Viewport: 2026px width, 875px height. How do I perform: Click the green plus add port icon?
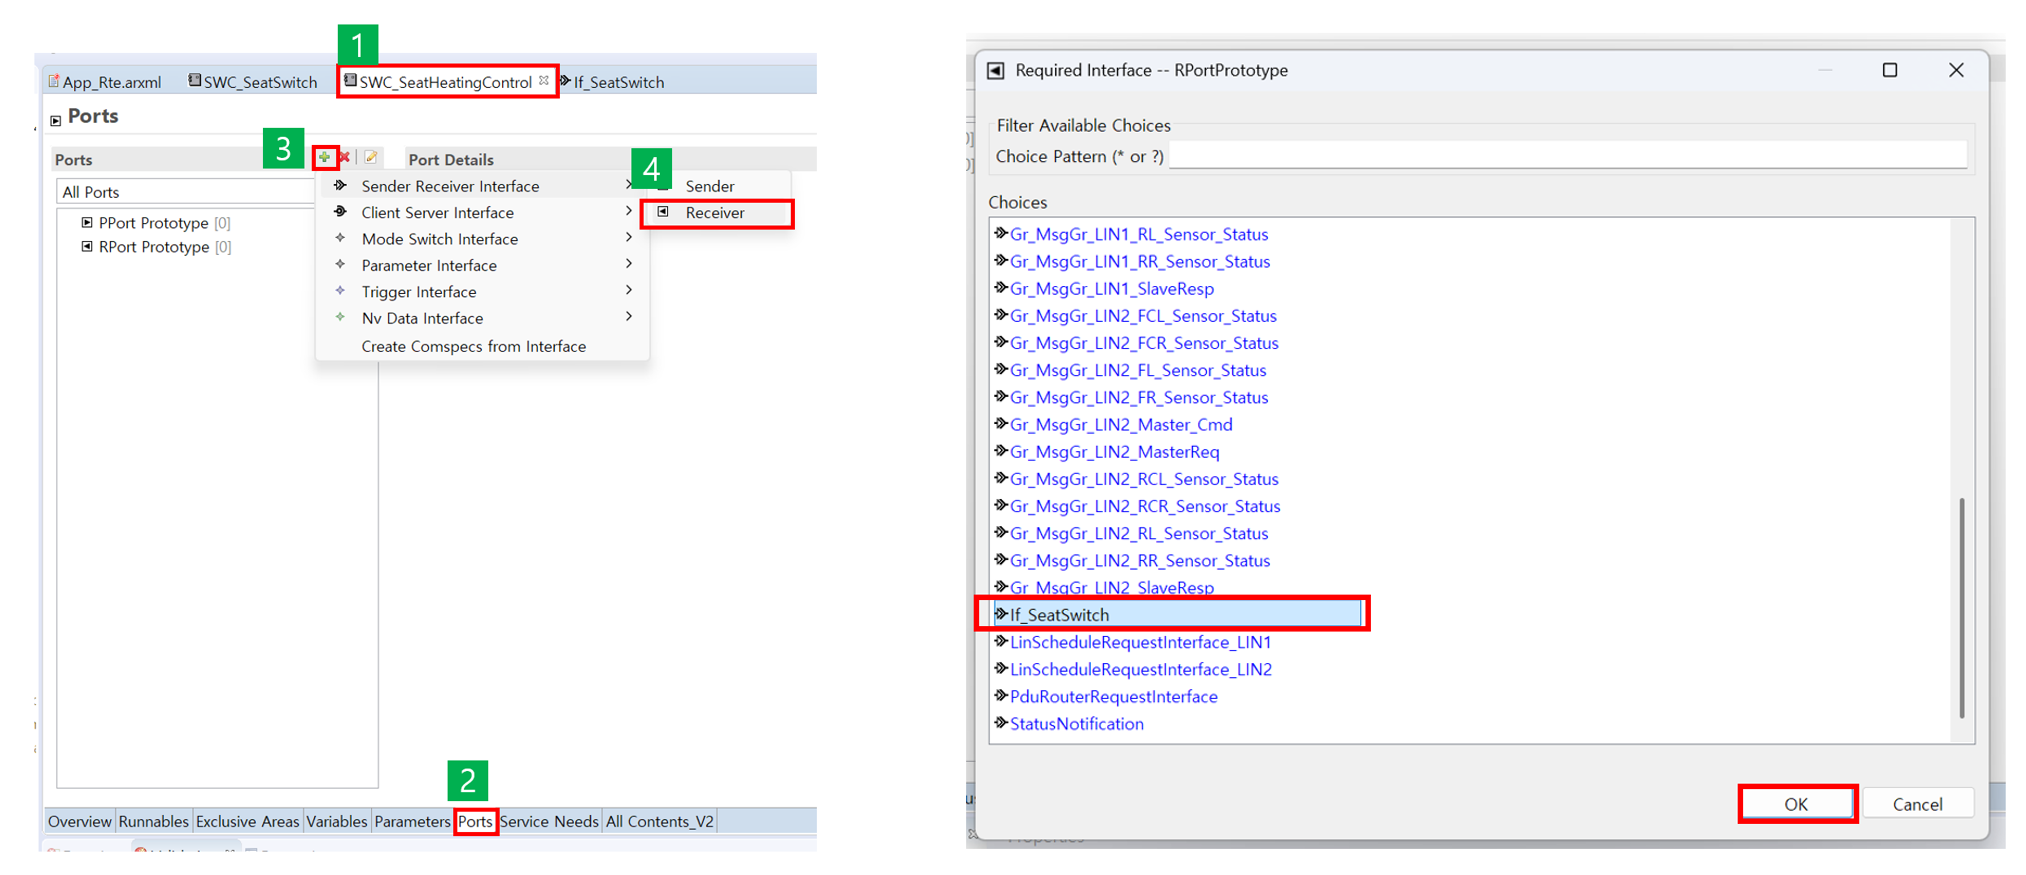(324, 158)
